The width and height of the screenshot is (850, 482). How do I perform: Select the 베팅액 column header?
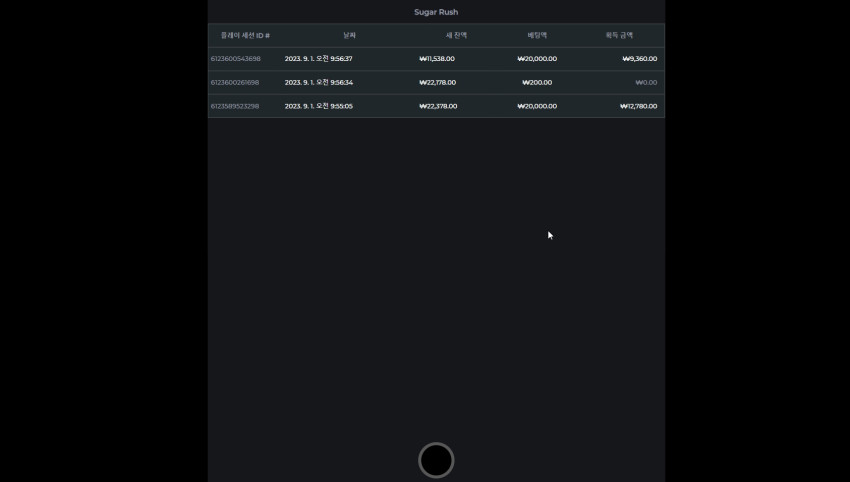point(537,35)
